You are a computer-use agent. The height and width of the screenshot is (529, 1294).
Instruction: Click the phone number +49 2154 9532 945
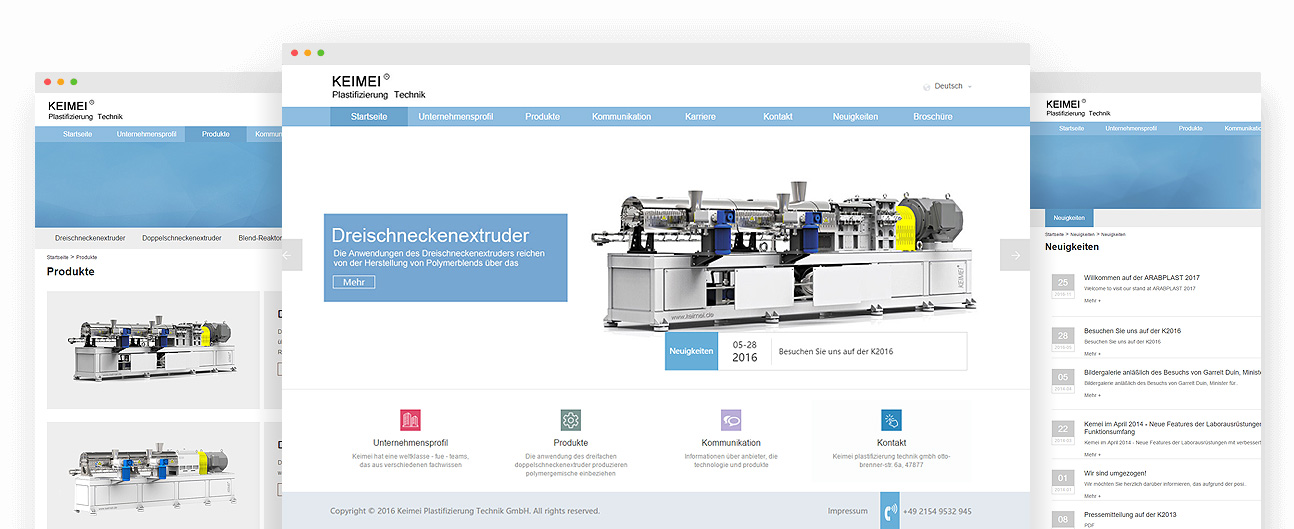click(937, 511)
